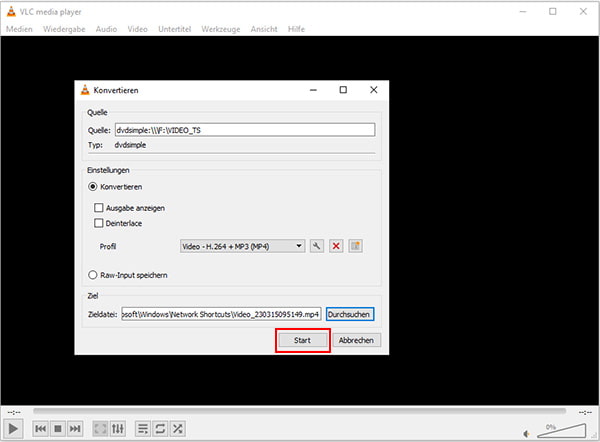Click the Durchsuchen button
The width and height of the screenshot is (600, 442).
[350, 314]
